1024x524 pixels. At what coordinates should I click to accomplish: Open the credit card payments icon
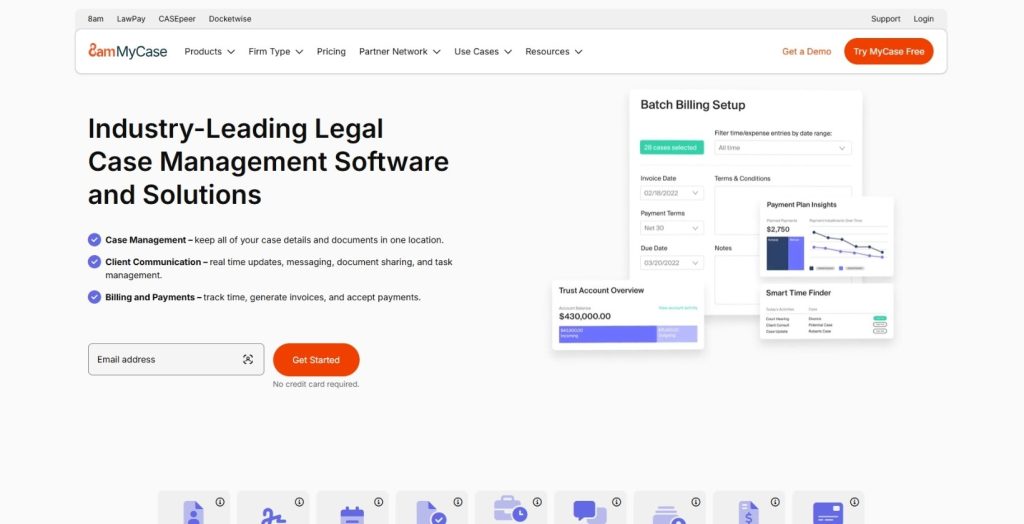[x=827, y=512]
